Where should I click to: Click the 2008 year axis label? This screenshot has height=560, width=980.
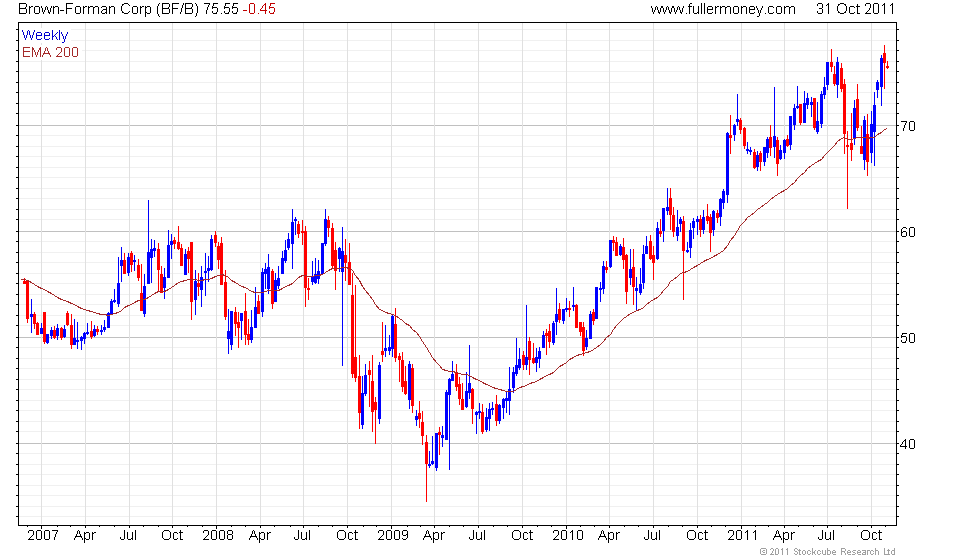tap(218, 536)
